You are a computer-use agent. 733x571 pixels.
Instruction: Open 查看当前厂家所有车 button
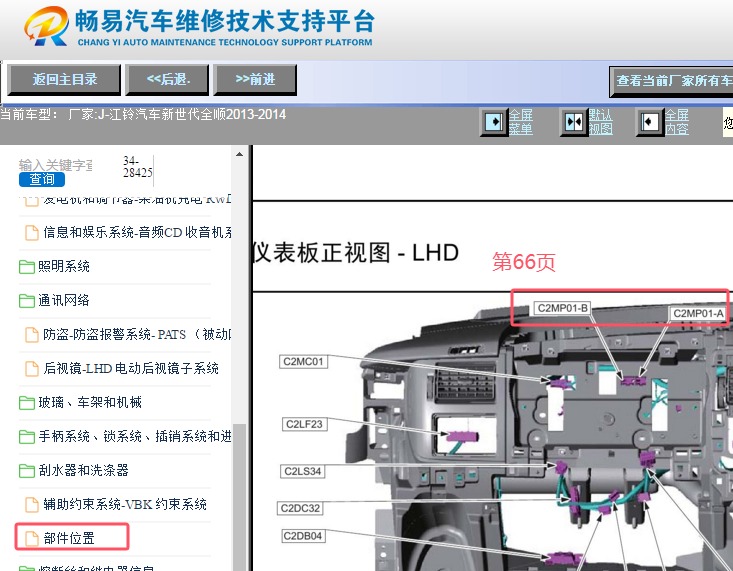click(x=671, y=81)
